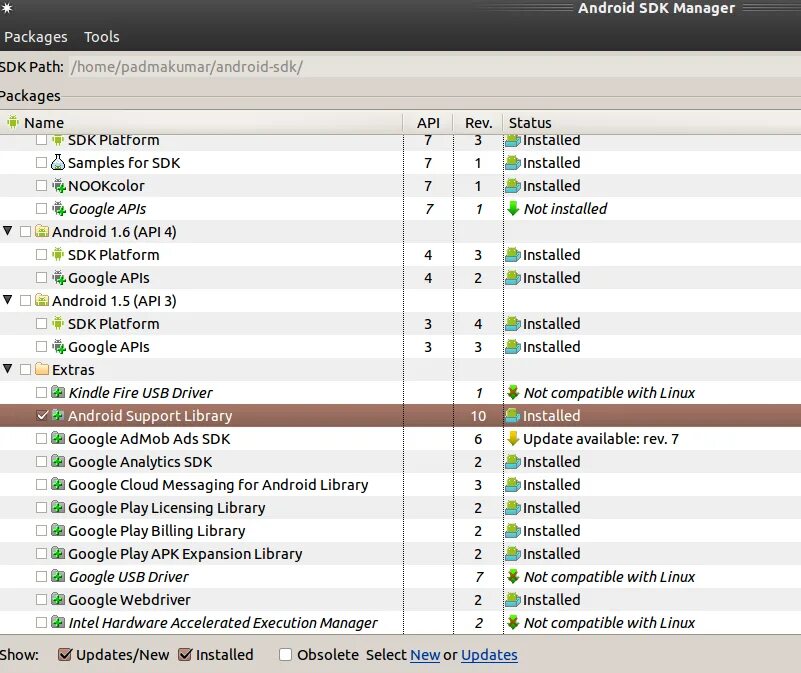The height and width of the screenshot is (673, 801).
Task: Click the API column header
Action: [428, 123]
